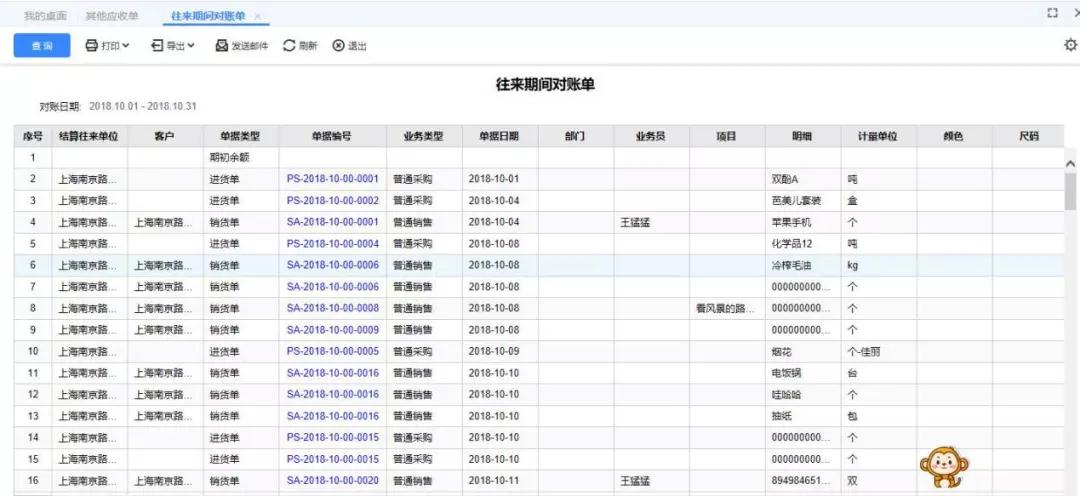Image resolution: width=1080 pixels, height=496 pixels.
Task: Click the blue 查询 button
Action: [42, 45]
